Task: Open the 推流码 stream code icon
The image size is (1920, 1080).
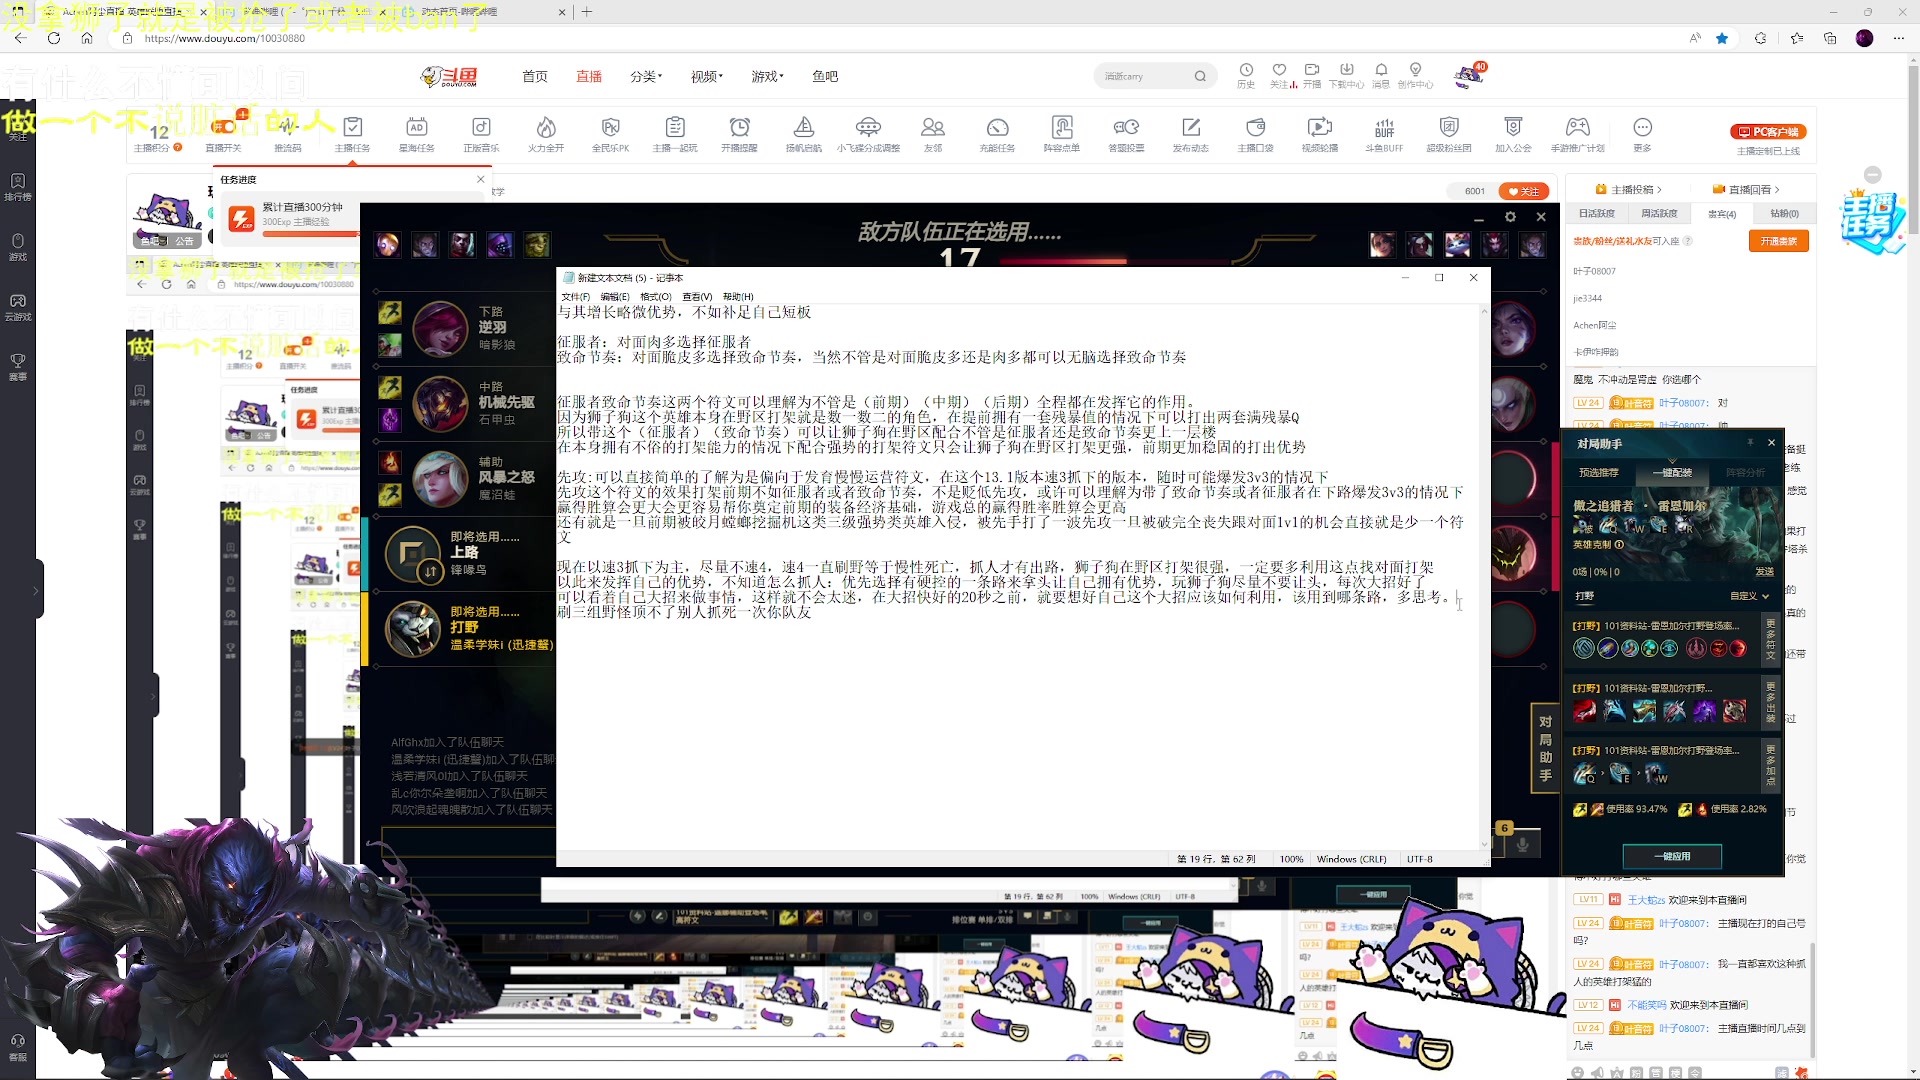Action: click(288, 133)
